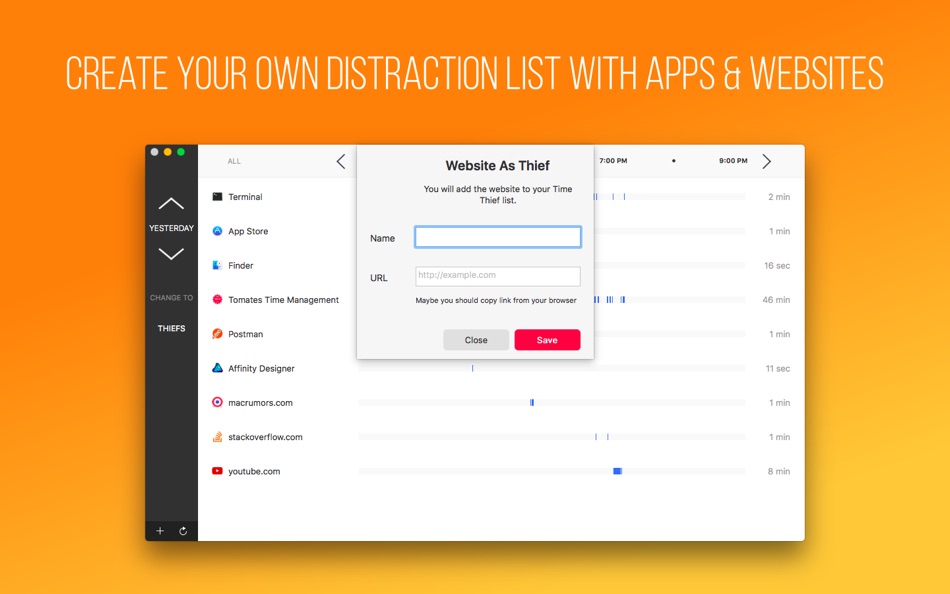
Task: Select the ALL filter label
Action: 234,161
